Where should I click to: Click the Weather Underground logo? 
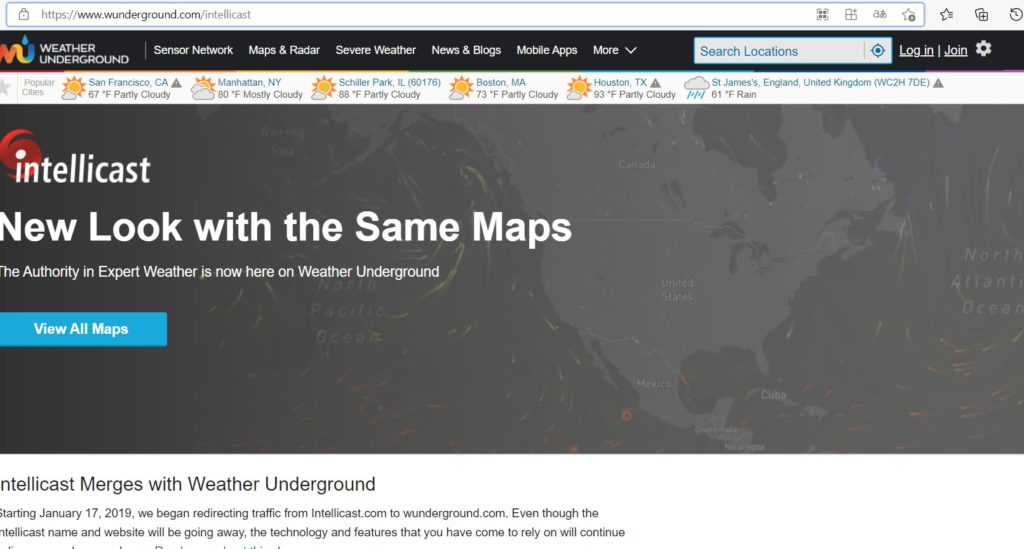65,51
